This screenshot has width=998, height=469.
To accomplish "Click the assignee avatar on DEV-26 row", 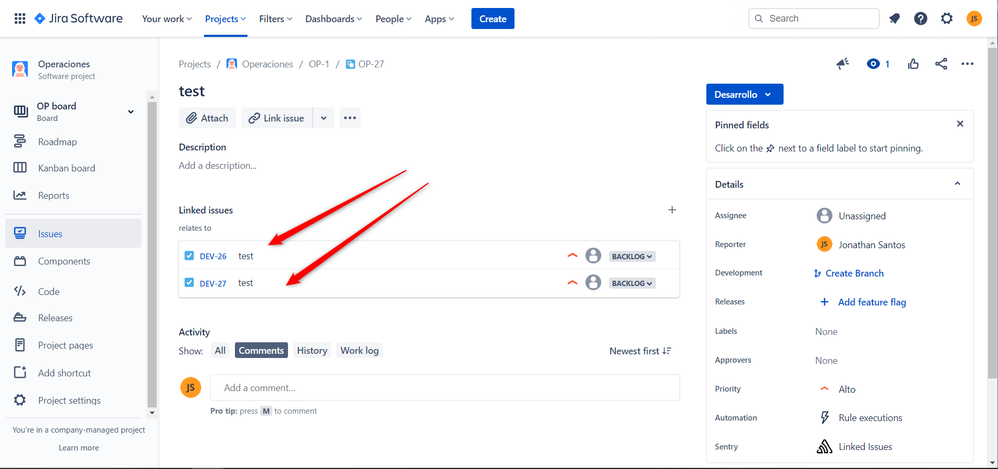I will pyautogui.click(x=593, y=256).
